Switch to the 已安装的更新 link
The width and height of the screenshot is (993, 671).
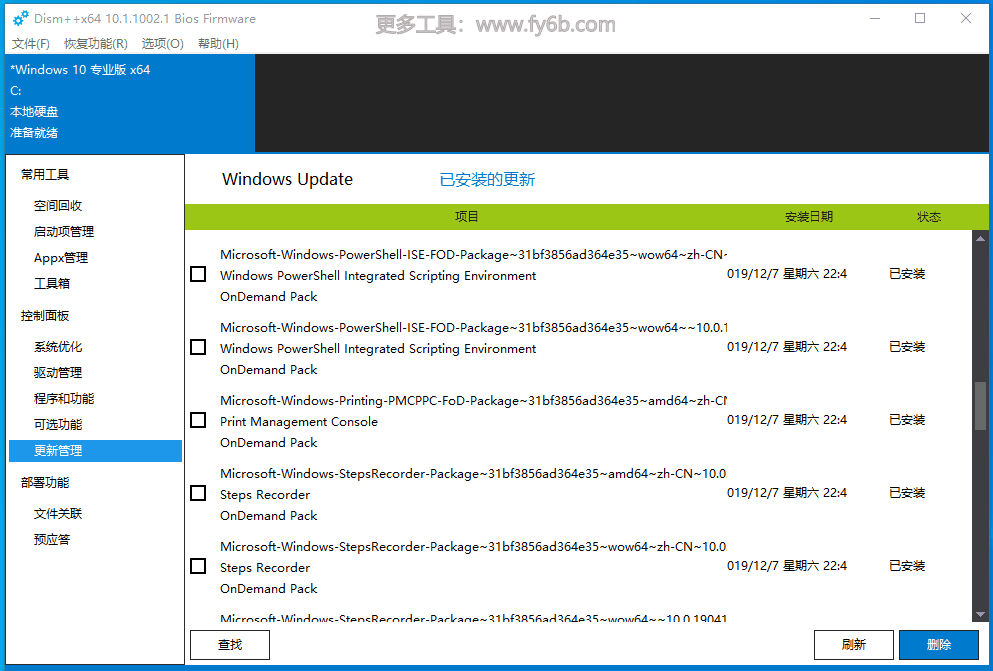487,180
